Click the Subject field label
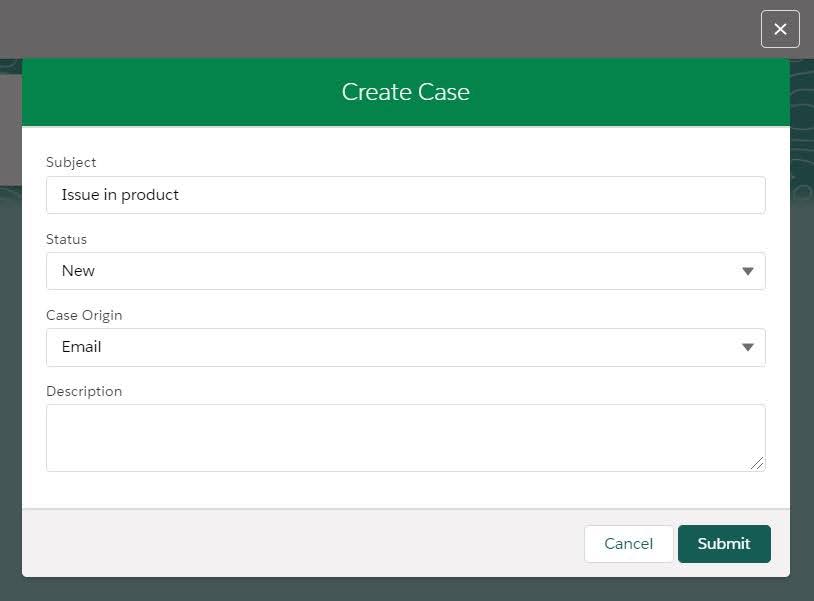Image resolution: width=814 pixels, height=601 pixels. click(x=71, y=162)
